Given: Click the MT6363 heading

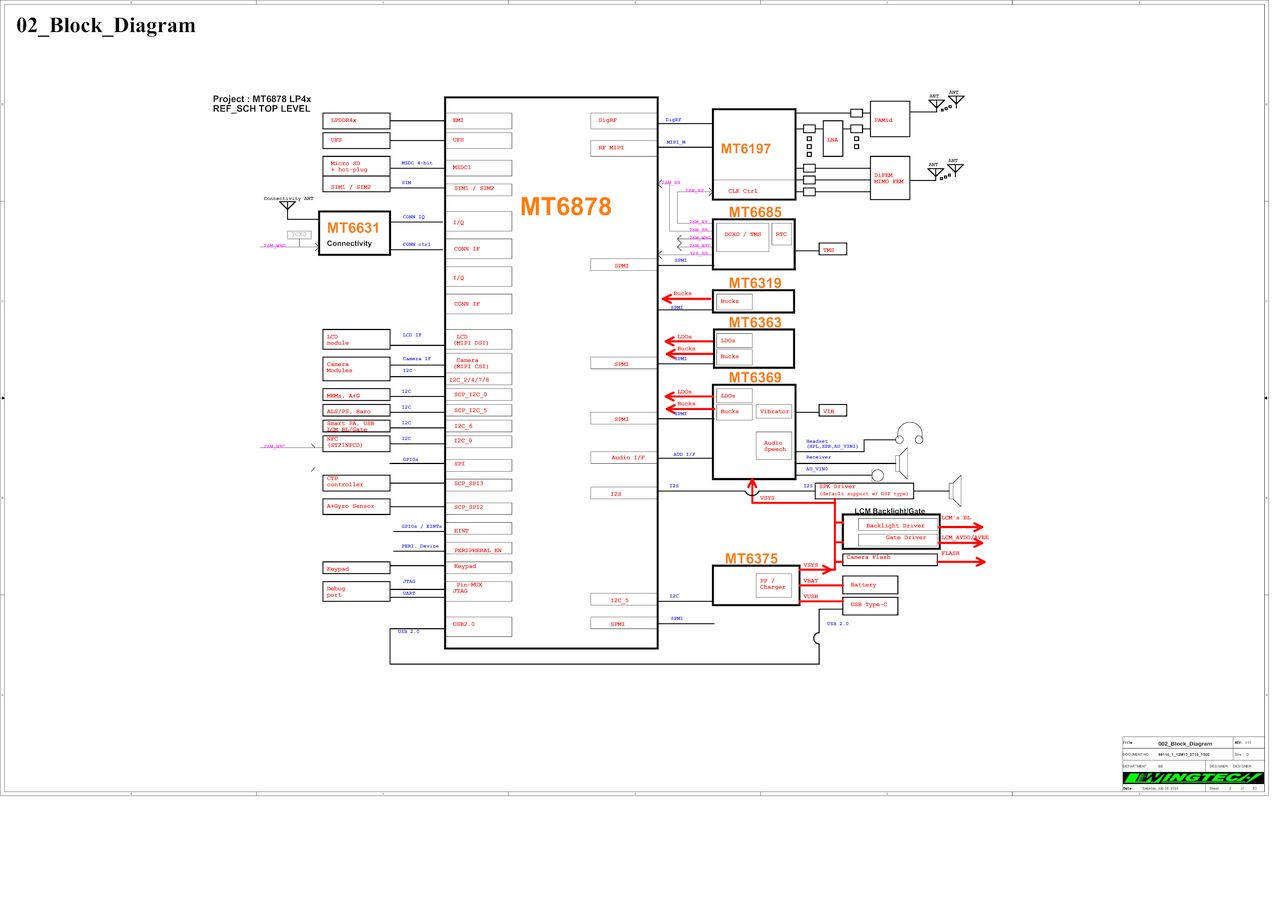Looking at the screenshot, I should click(755, 322).
